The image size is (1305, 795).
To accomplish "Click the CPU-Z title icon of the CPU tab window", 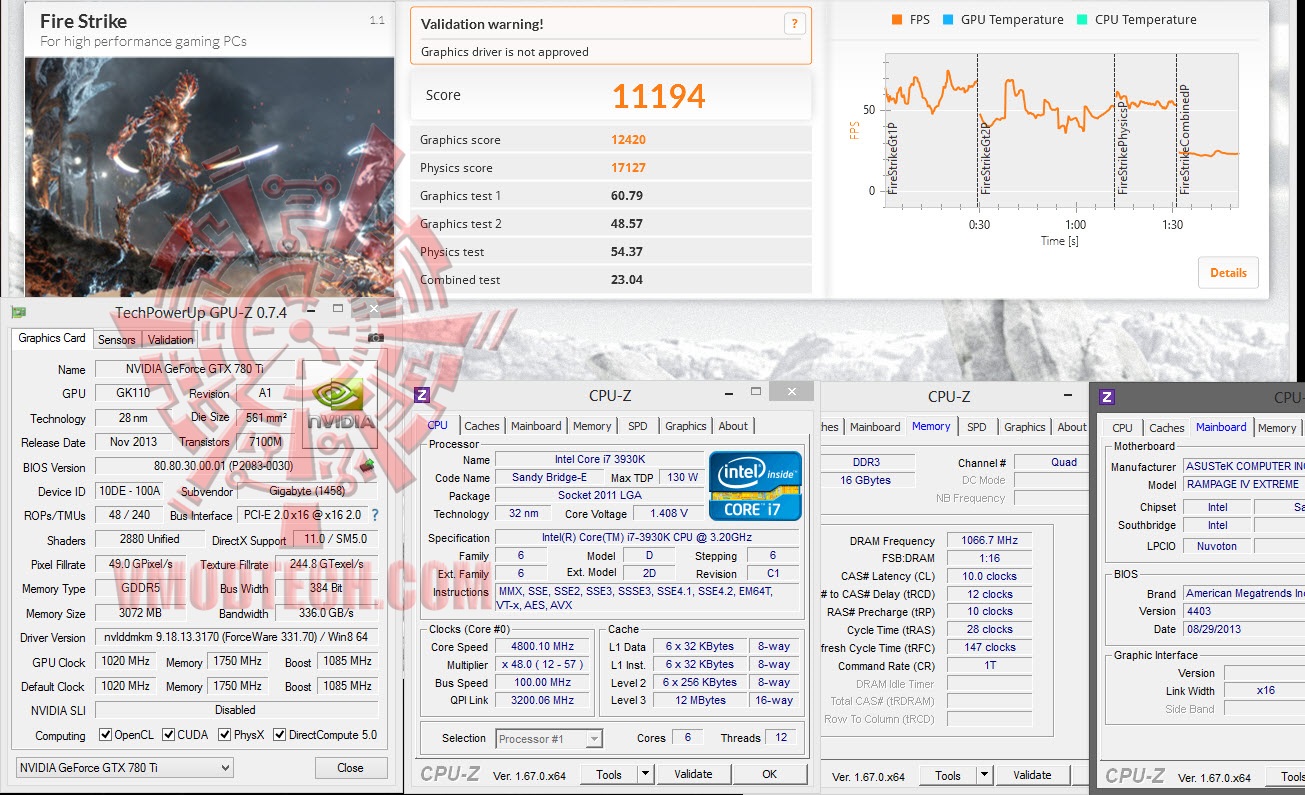I will tap(422, 395).
